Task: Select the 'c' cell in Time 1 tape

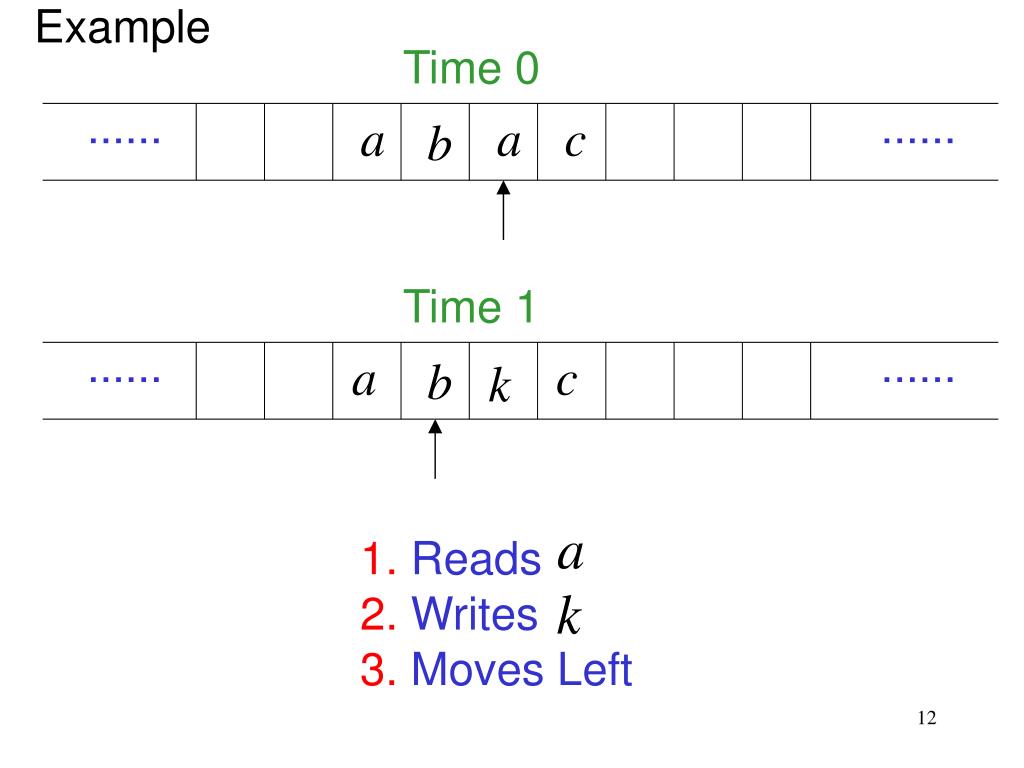Action: click(x=571, y=381)
